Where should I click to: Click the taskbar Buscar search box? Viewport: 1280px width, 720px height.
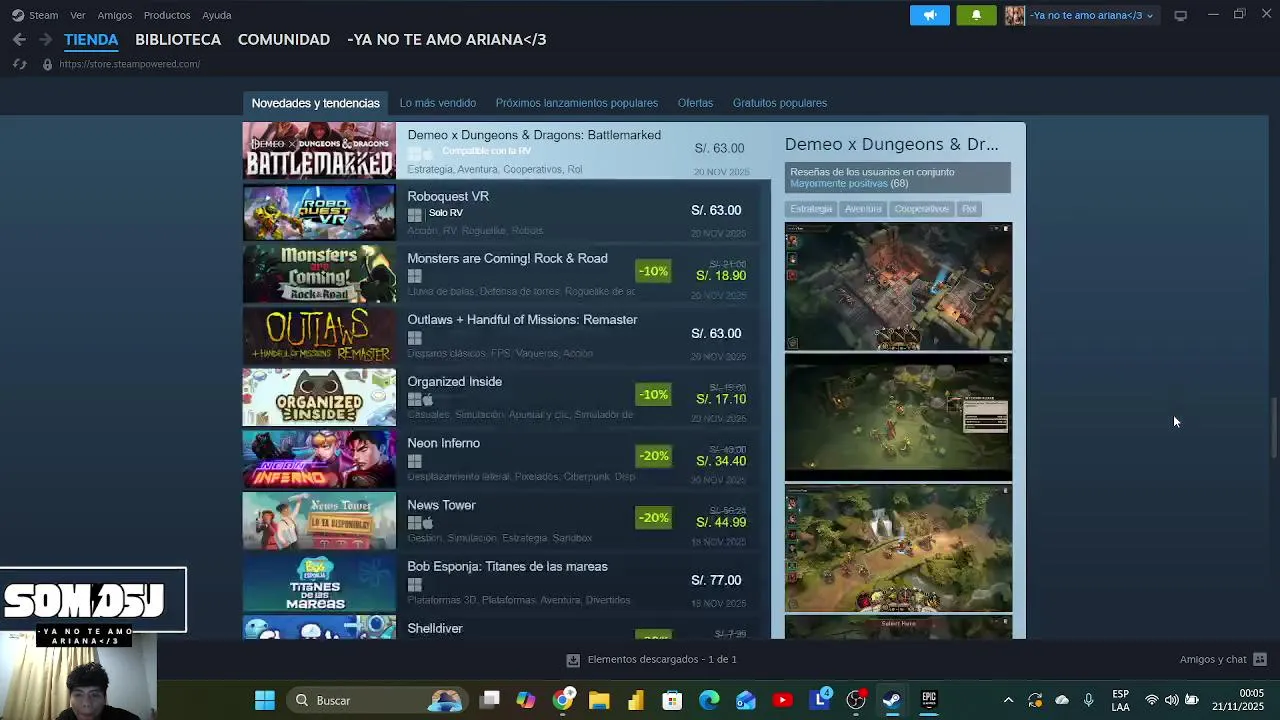coord(376,700)
